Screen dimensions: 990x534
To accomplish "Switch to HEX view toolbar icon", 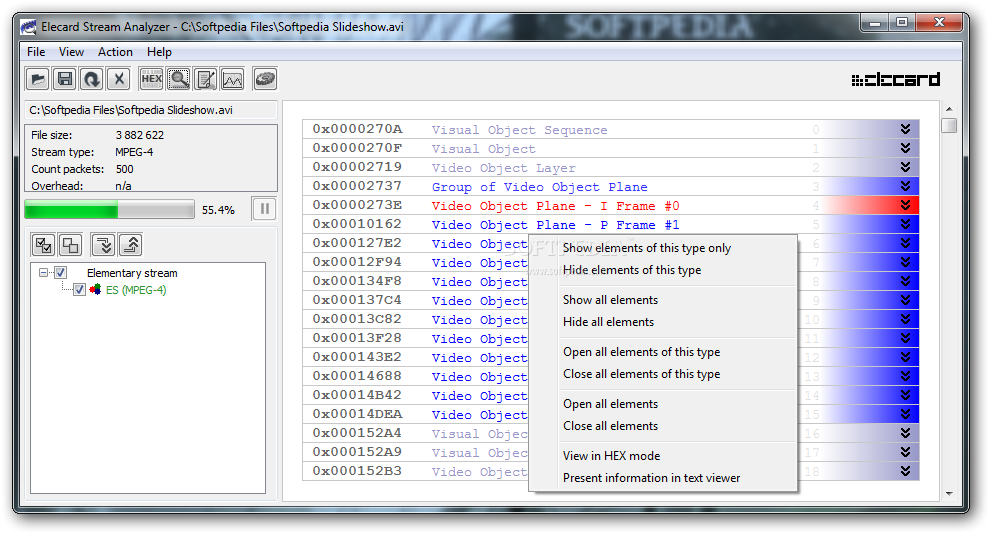I will point(152,80).
